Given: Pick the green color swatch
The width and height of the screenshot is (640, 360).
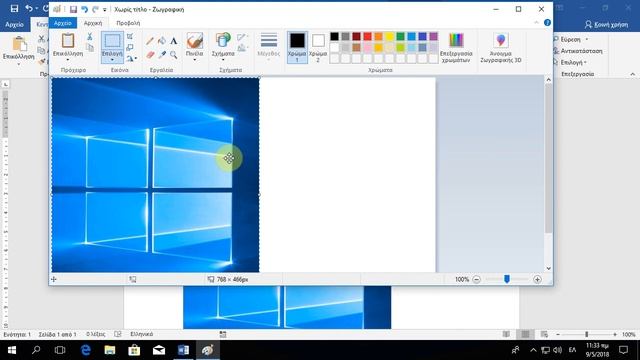Looking at the screenshot, I should [x=400, y=37].
